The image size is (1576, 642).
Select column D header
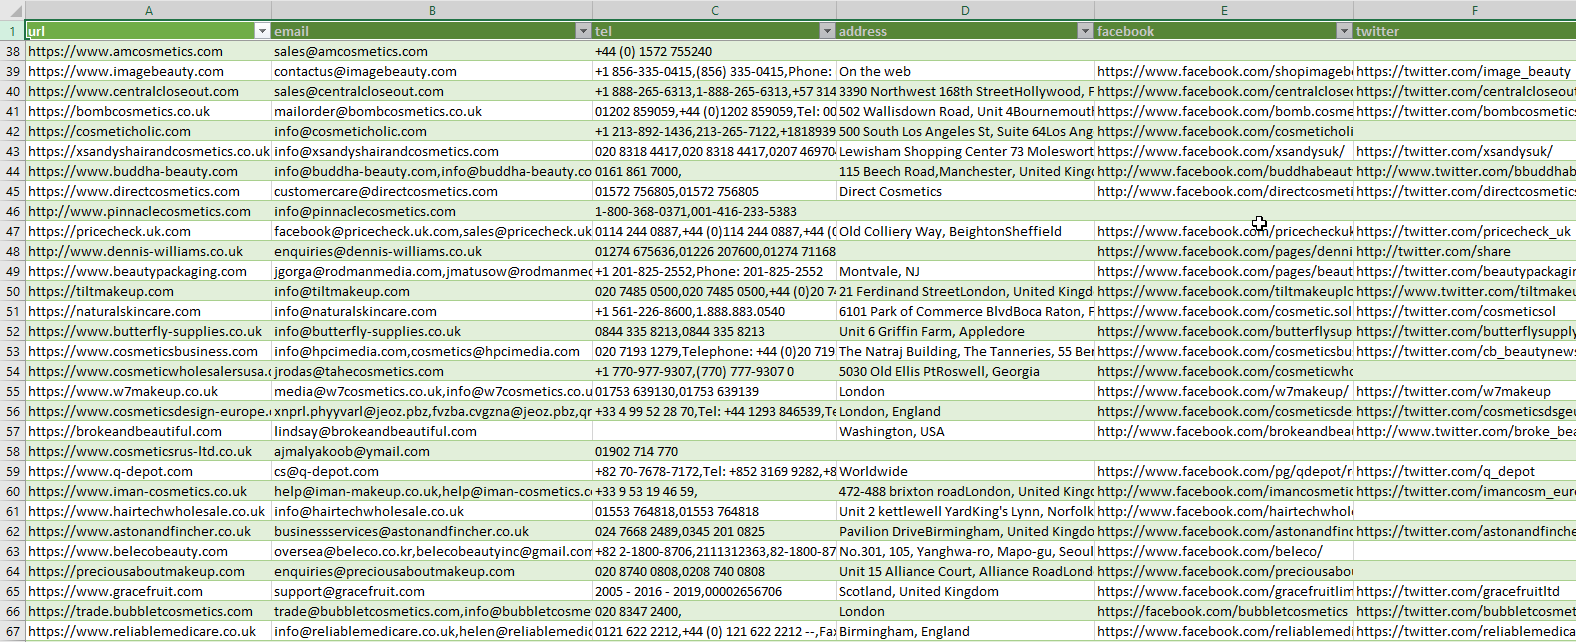[965, 10]
